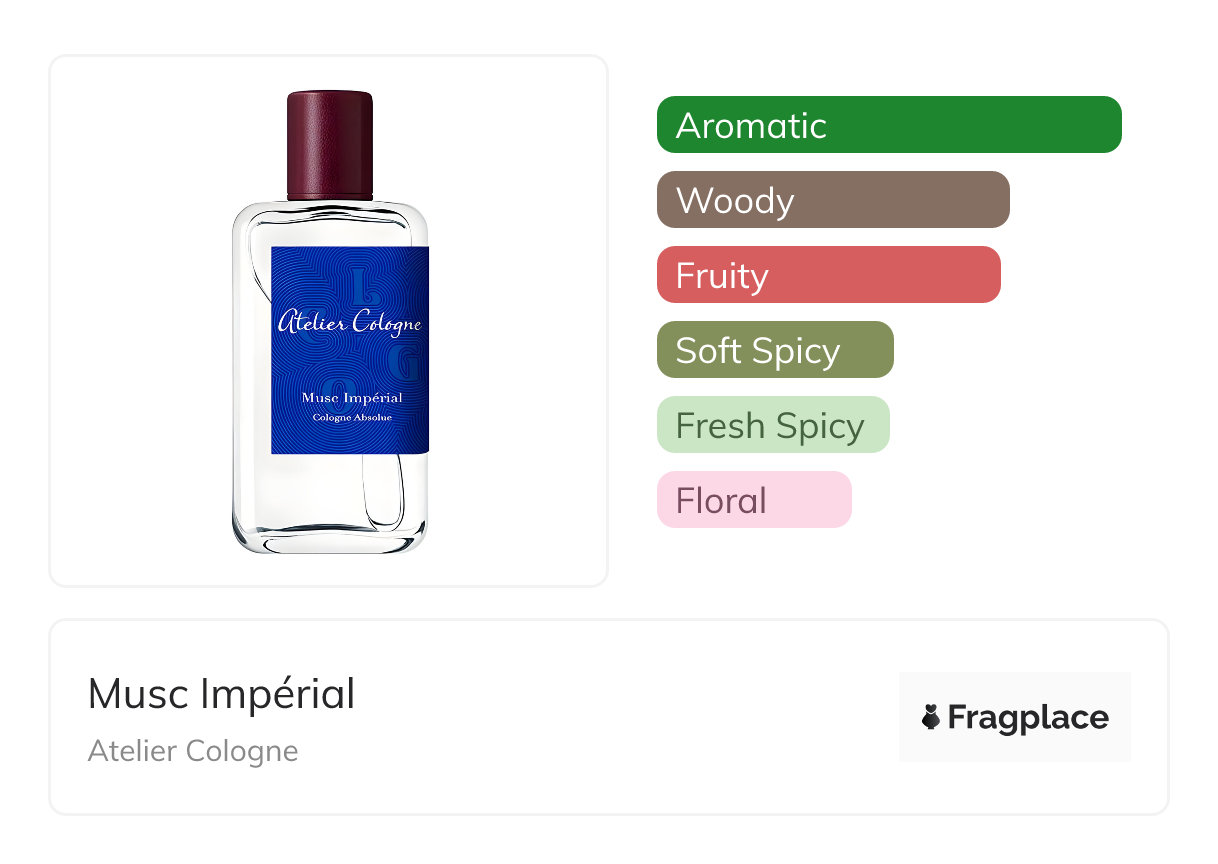Select the Floral accord bar
Image resolution: width=1218 pixels, height=864 pixels.
pyautogui.click(x=754, y=500)
